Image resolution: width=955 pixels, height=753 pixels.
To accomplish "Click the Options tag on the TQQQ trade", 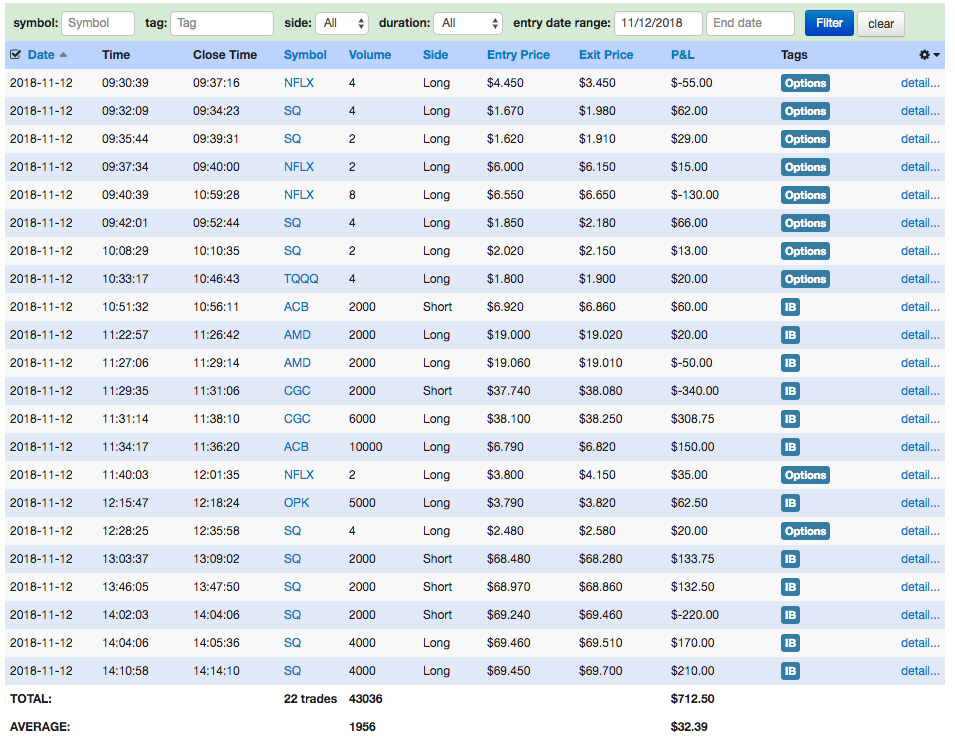I will pyautogui.click(x=805, y=279).
